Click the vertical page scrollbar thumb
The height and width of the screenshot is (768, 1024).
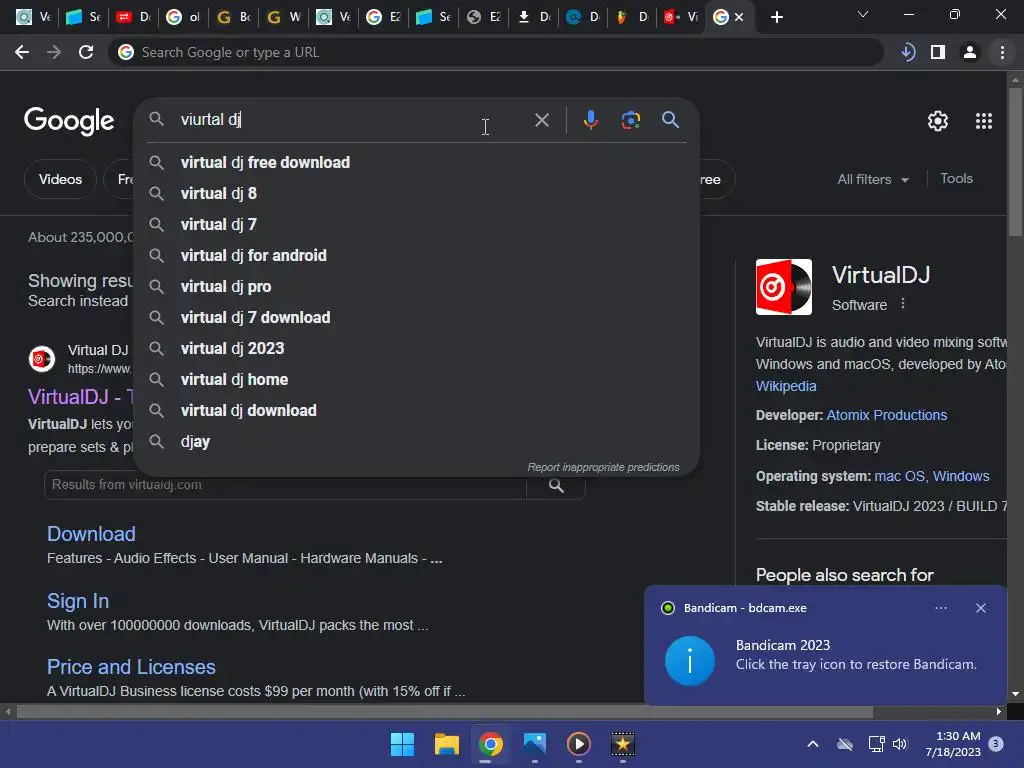point(1015,161)
